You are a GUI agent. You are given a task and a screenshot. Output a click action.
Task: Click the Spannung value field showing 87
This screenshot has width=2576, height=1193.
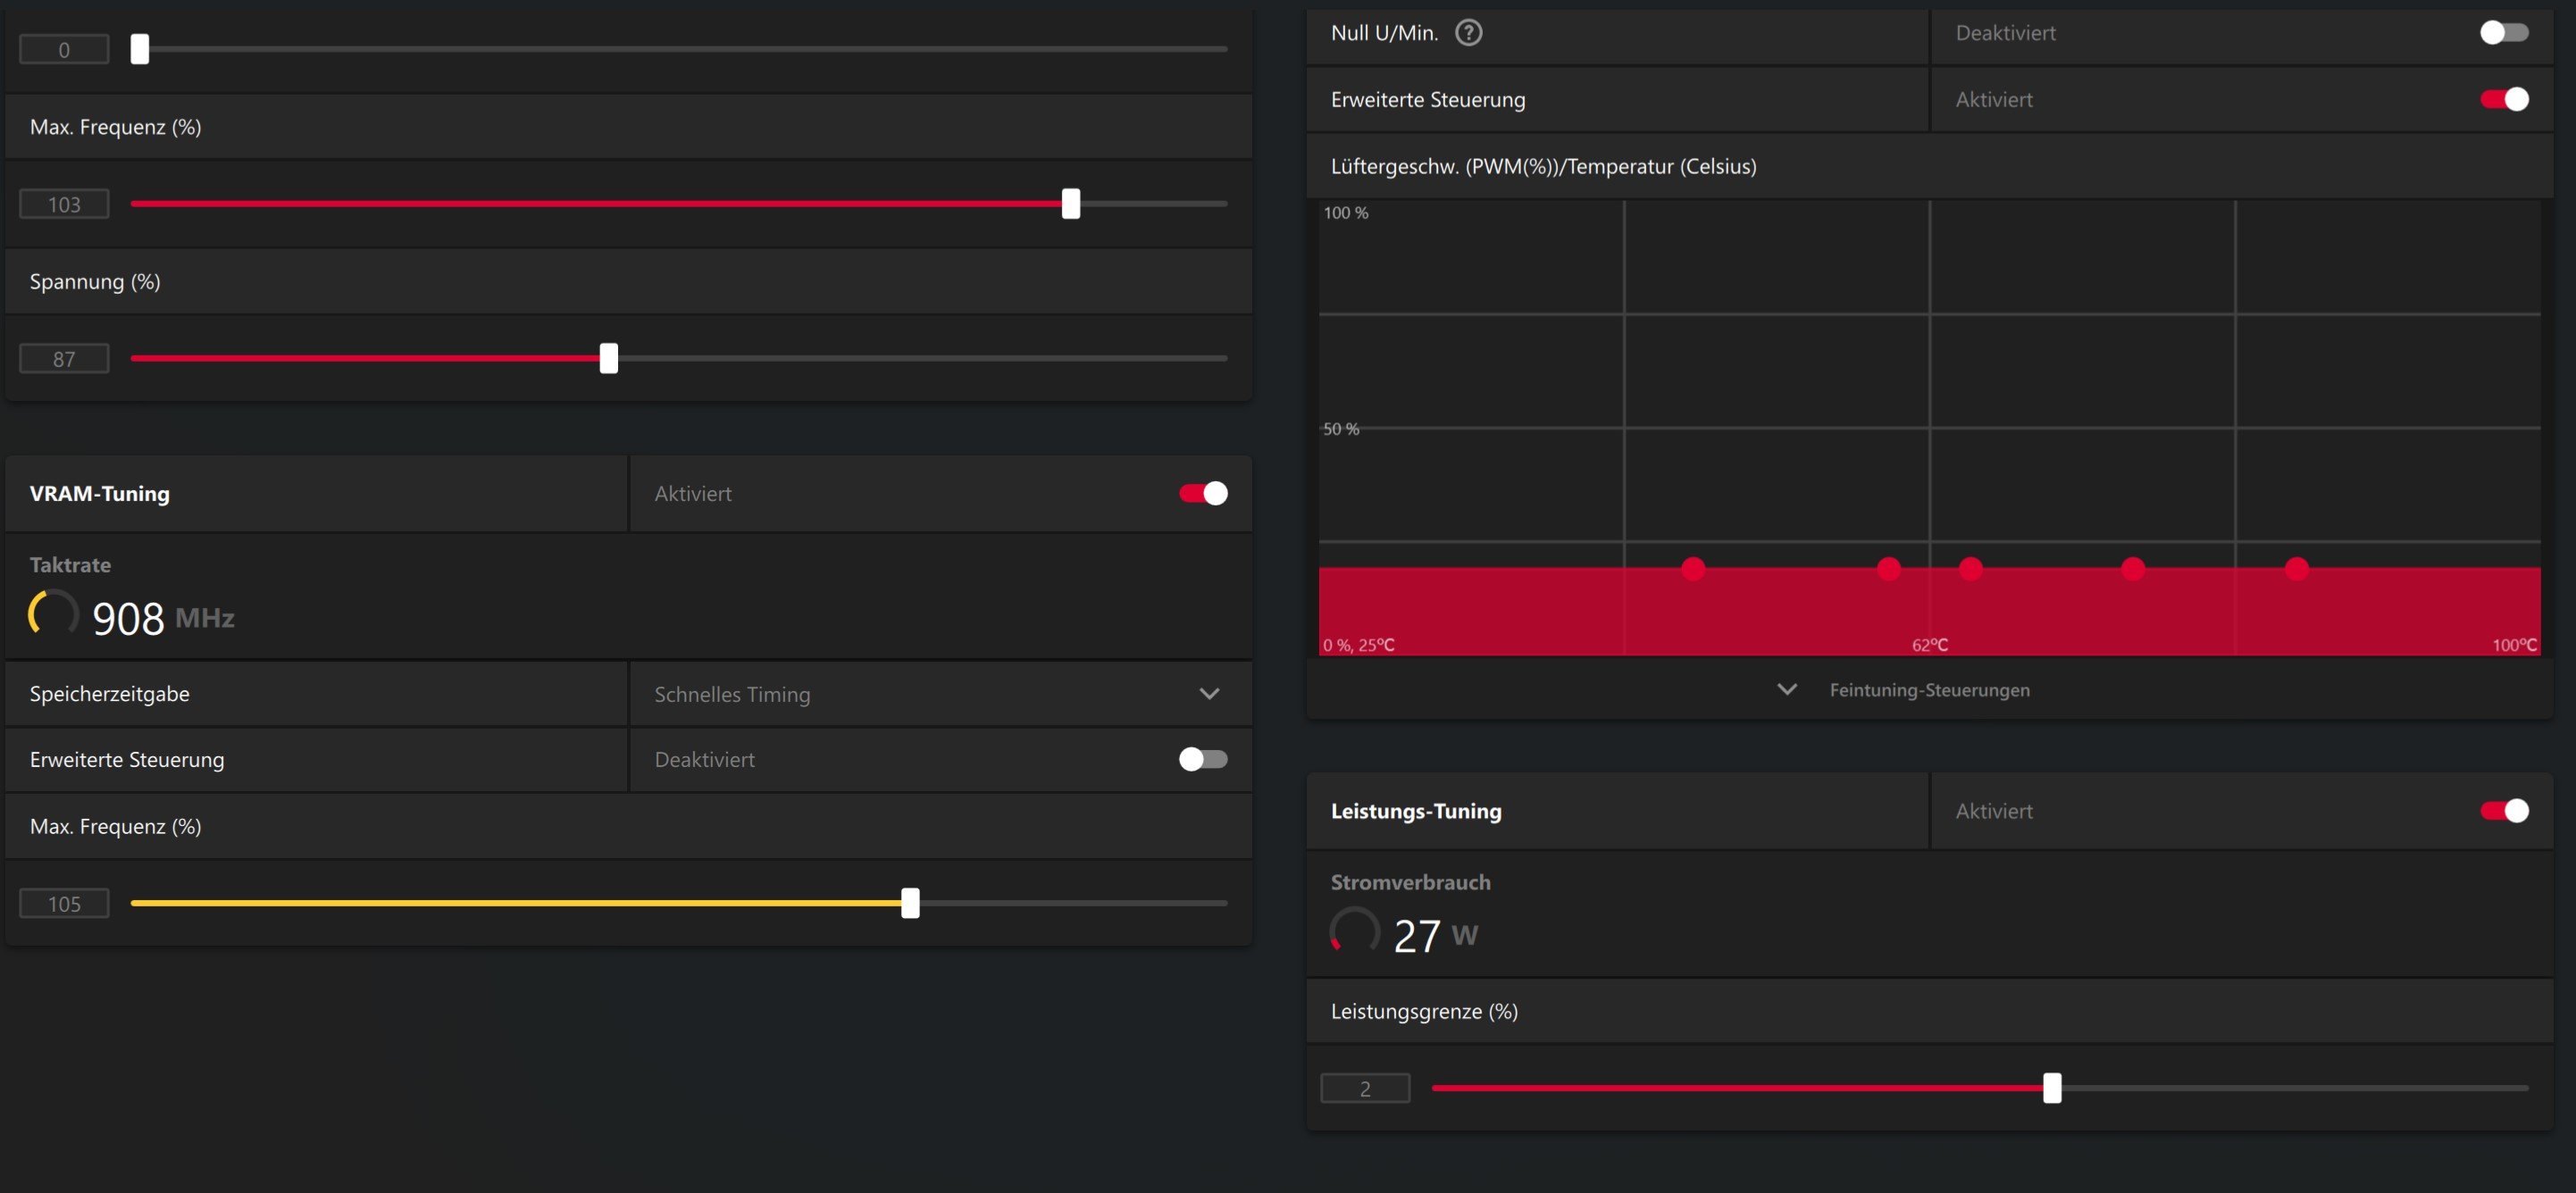(x=64, y=359)
